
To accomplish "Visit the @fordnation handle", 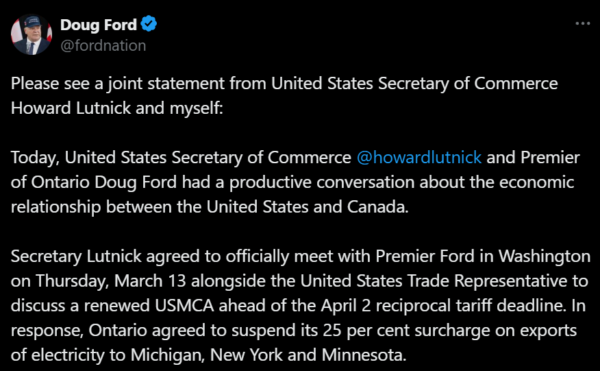I will (103, 46).
